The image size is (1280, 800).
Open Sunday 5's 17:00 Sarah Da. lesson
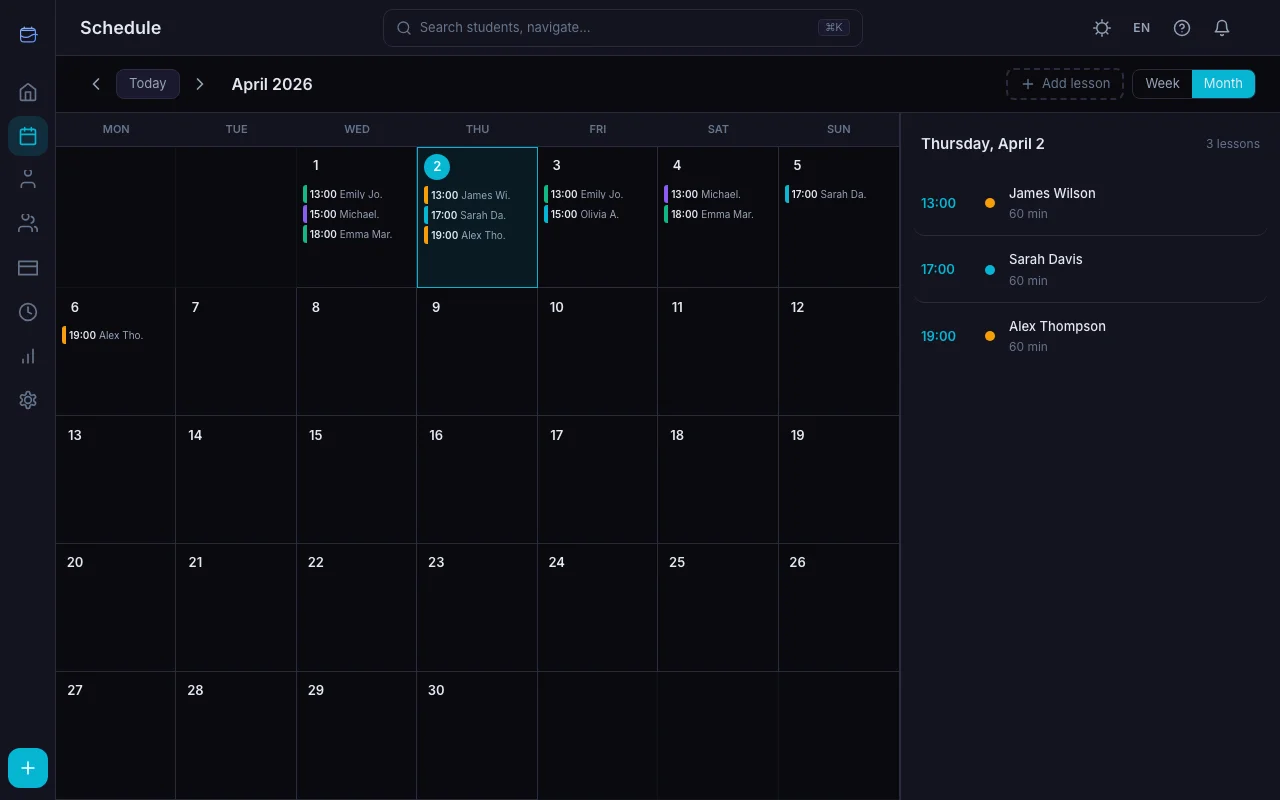(838, 194)
